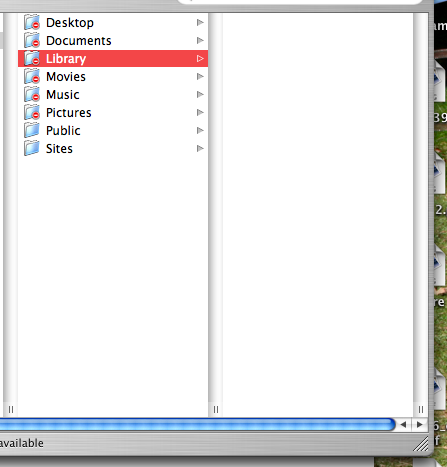Select the "Sites" row text
447x467 pixels.
(59, 149)
